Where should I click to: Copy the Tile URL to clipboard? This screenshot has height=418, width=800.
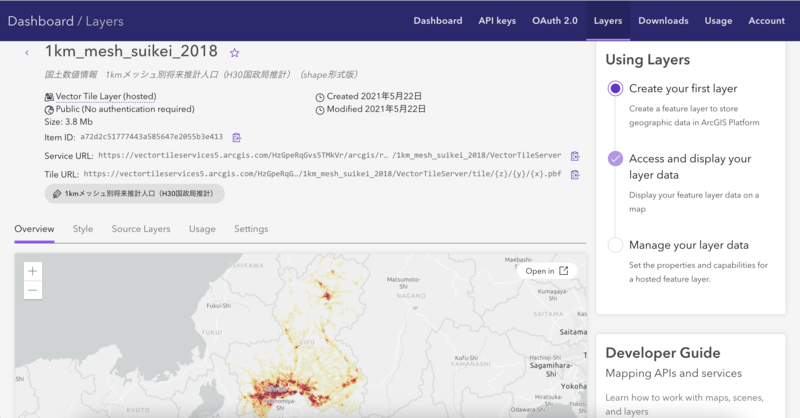pyautogui.click(x=575, y=175)
